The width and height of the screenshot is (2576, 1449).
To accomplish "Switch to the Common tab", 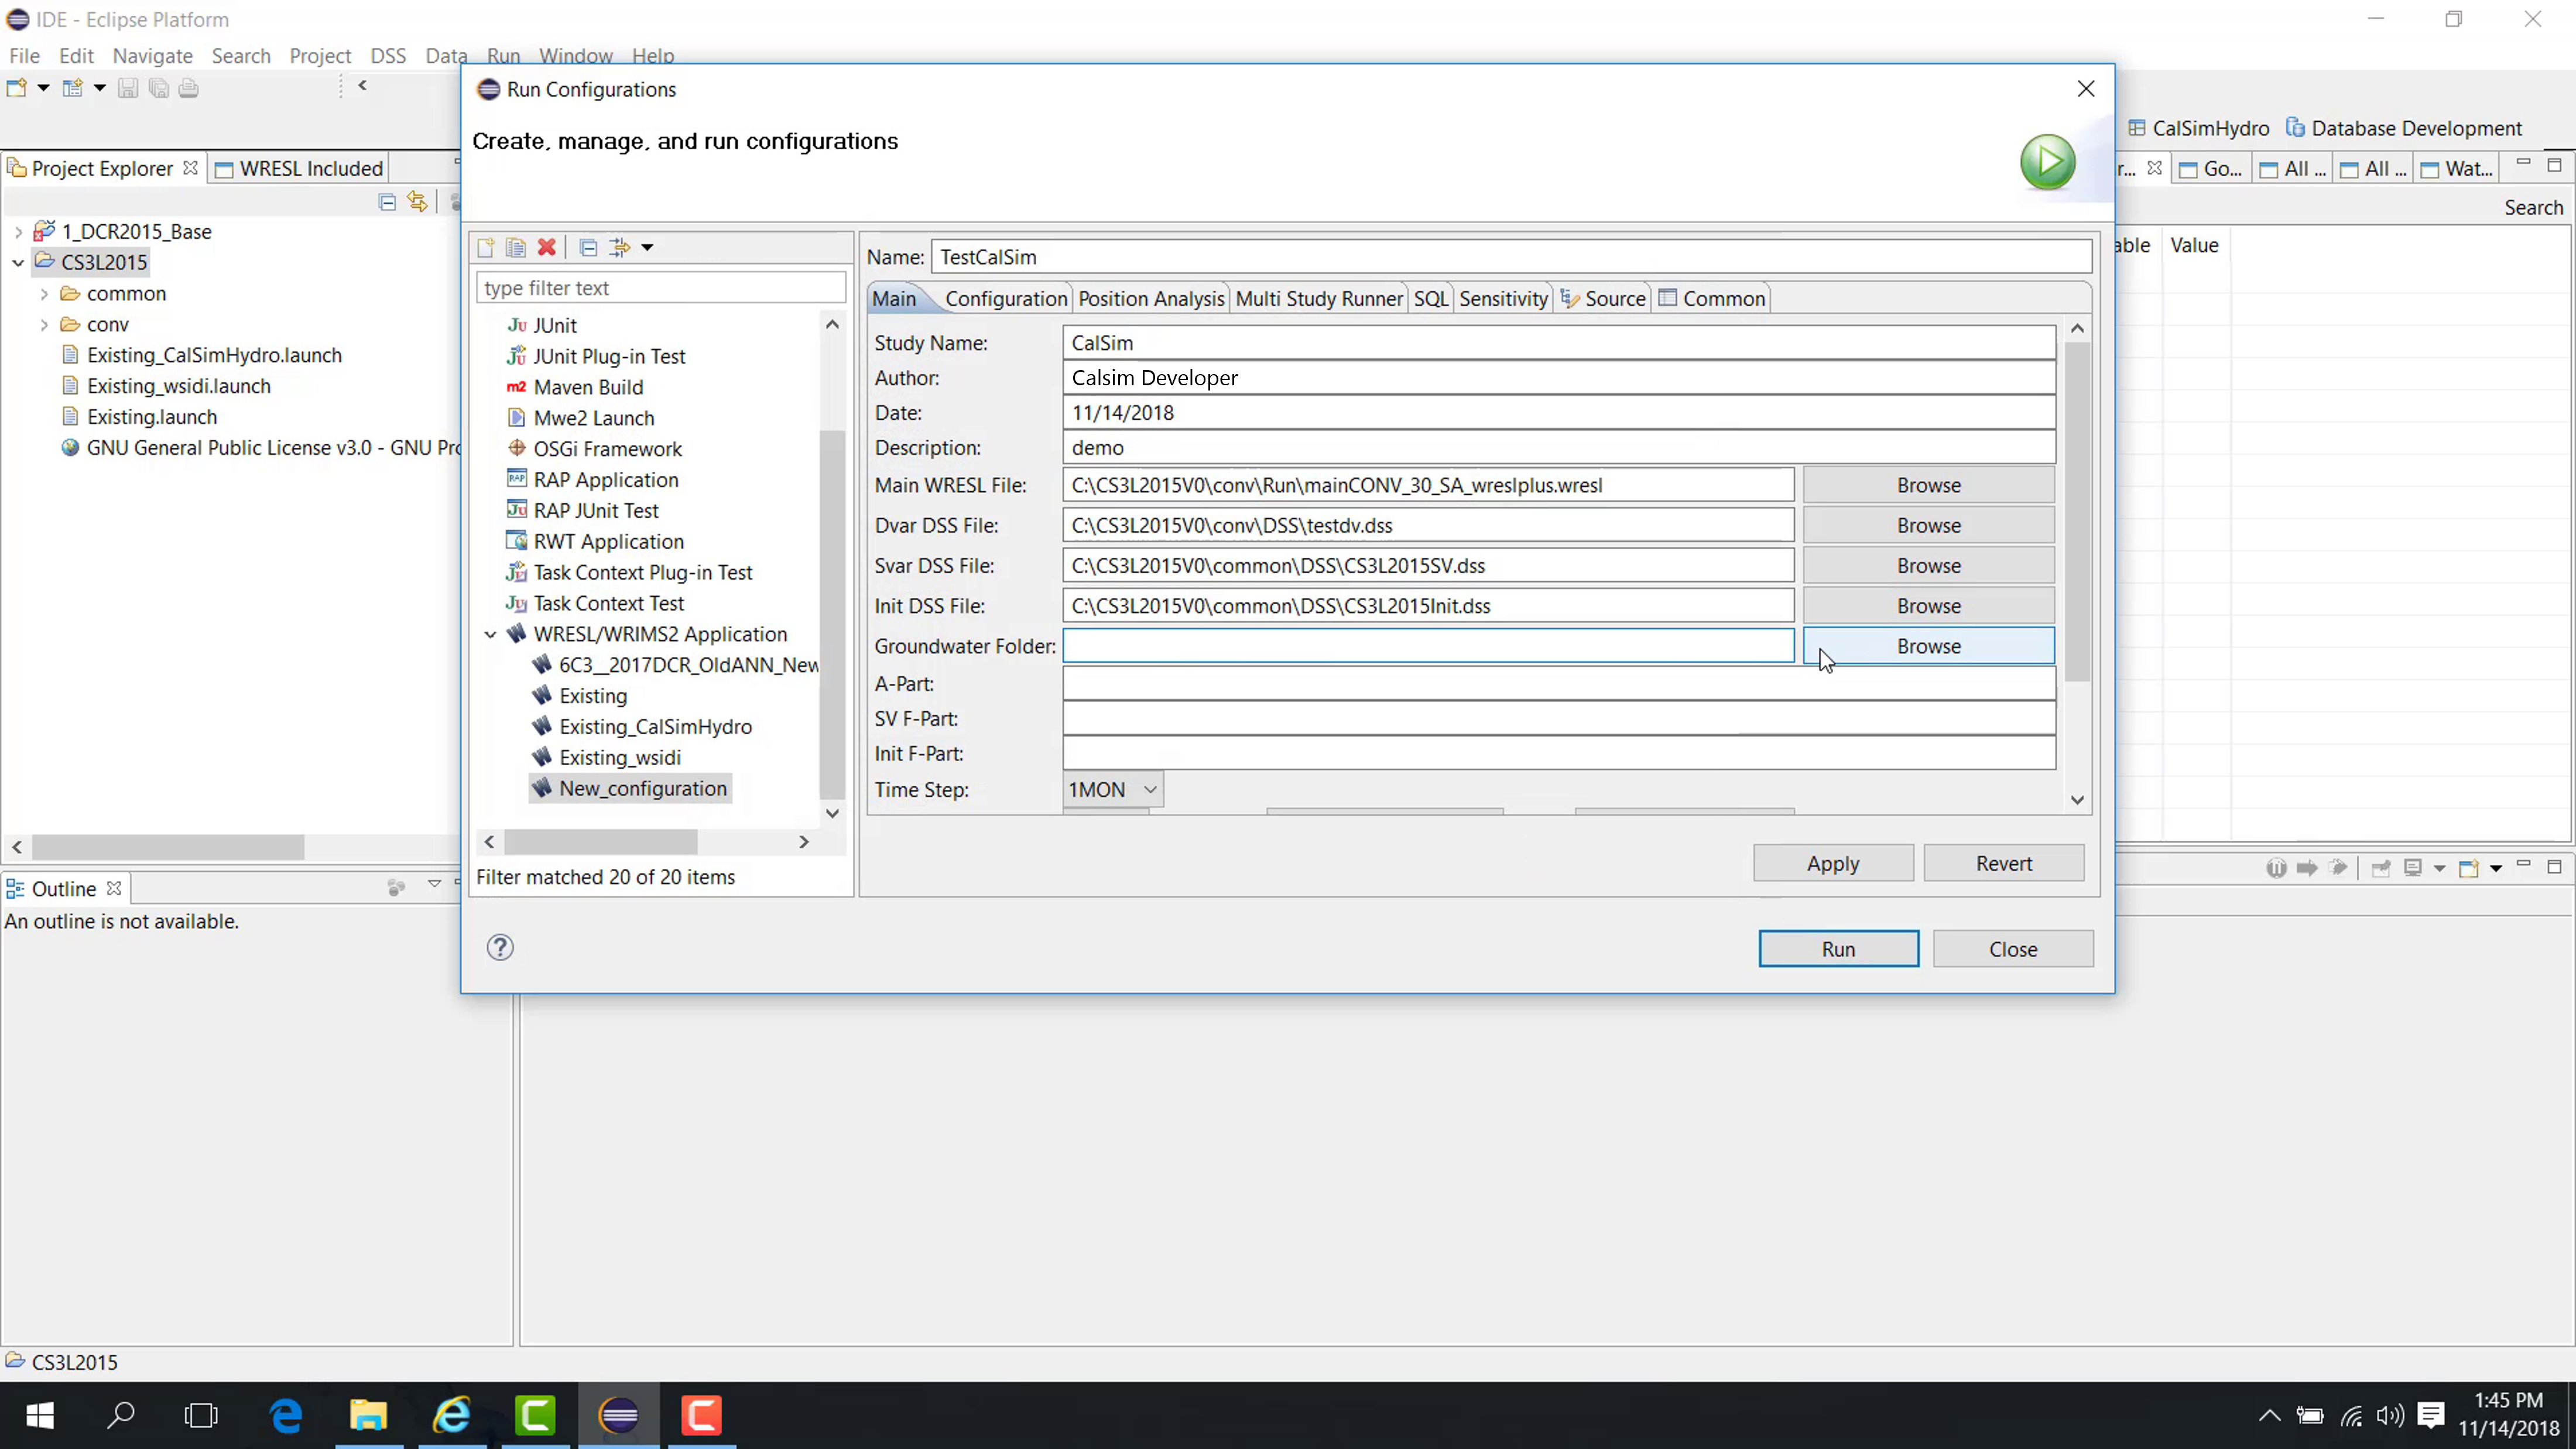I will click(x=1712, y=298).
